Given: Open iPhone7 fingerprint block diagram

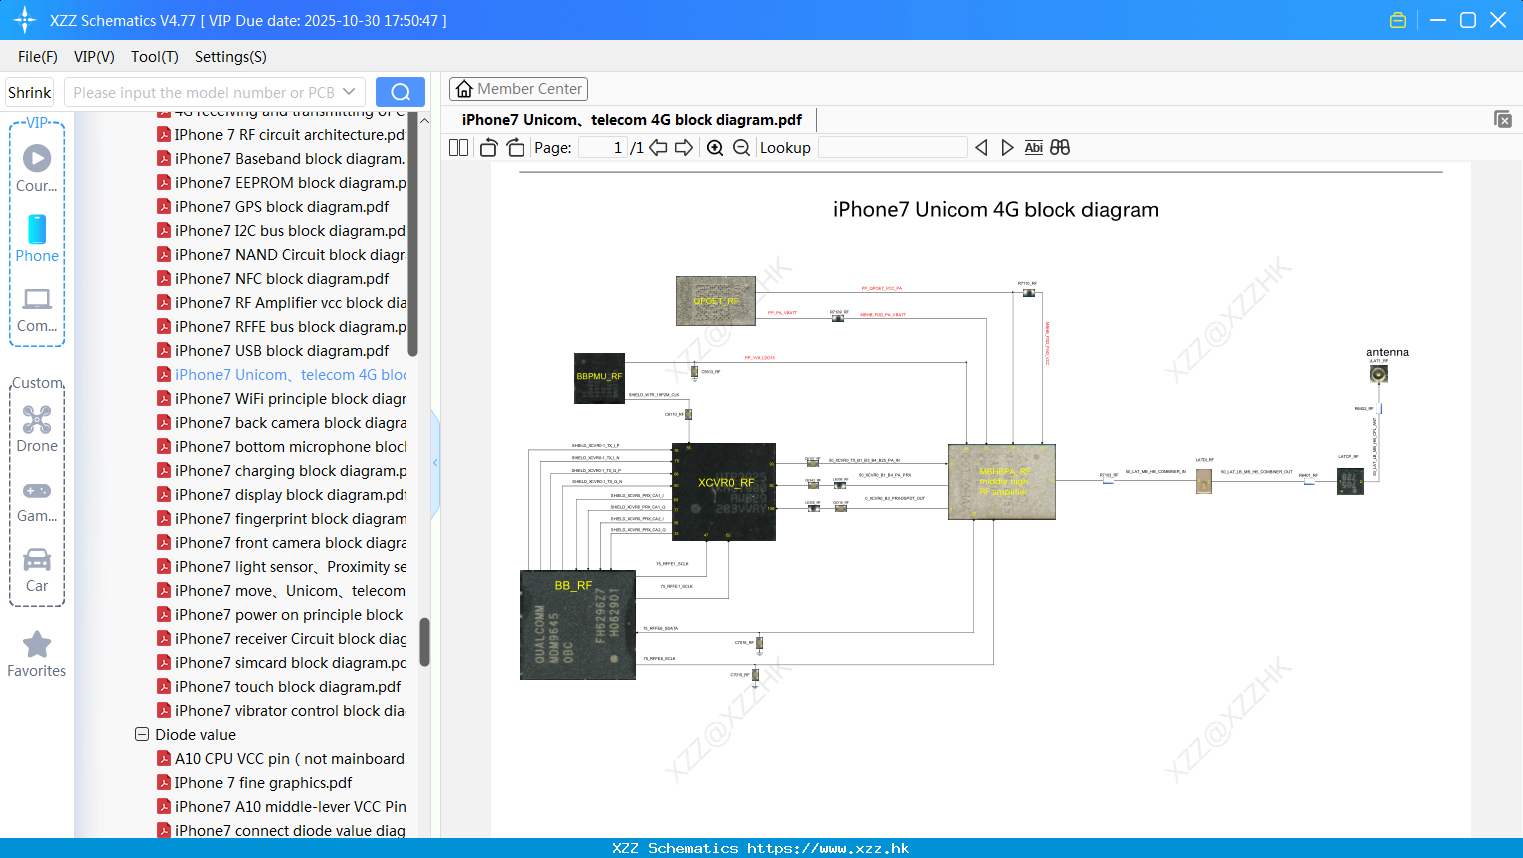Looking at the screenshot, I should coord(282,519).
